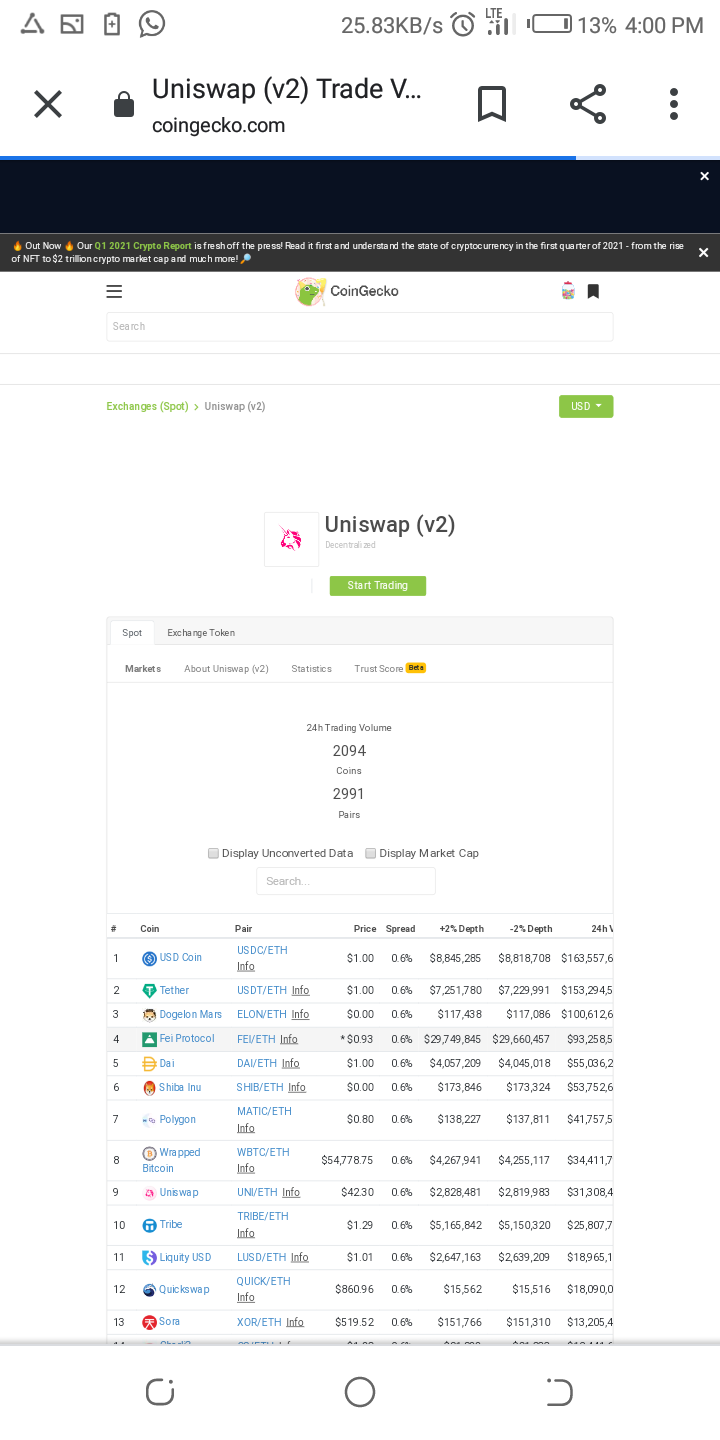Tap the Android back button
The image size is (720, 1440).
pos(559,1392)
